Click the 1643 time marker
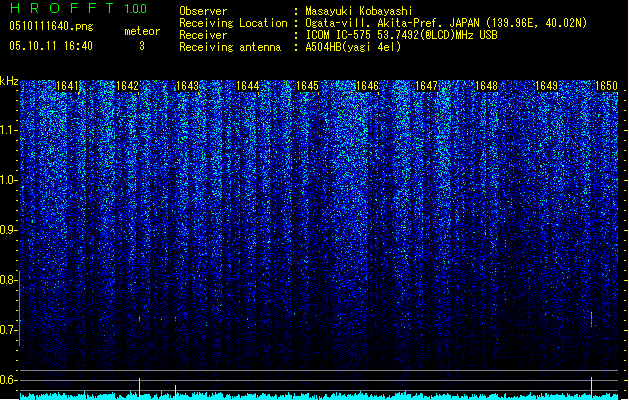The image size is (629, 400). 187,86
